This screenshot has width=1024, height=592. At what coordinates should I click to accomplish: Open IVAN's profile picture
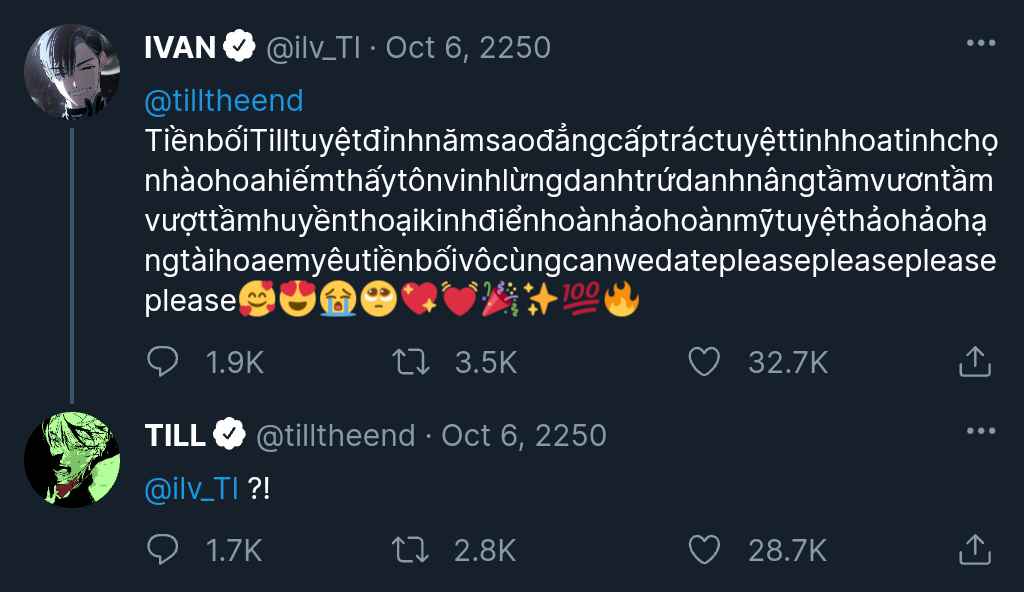(72, 72)
